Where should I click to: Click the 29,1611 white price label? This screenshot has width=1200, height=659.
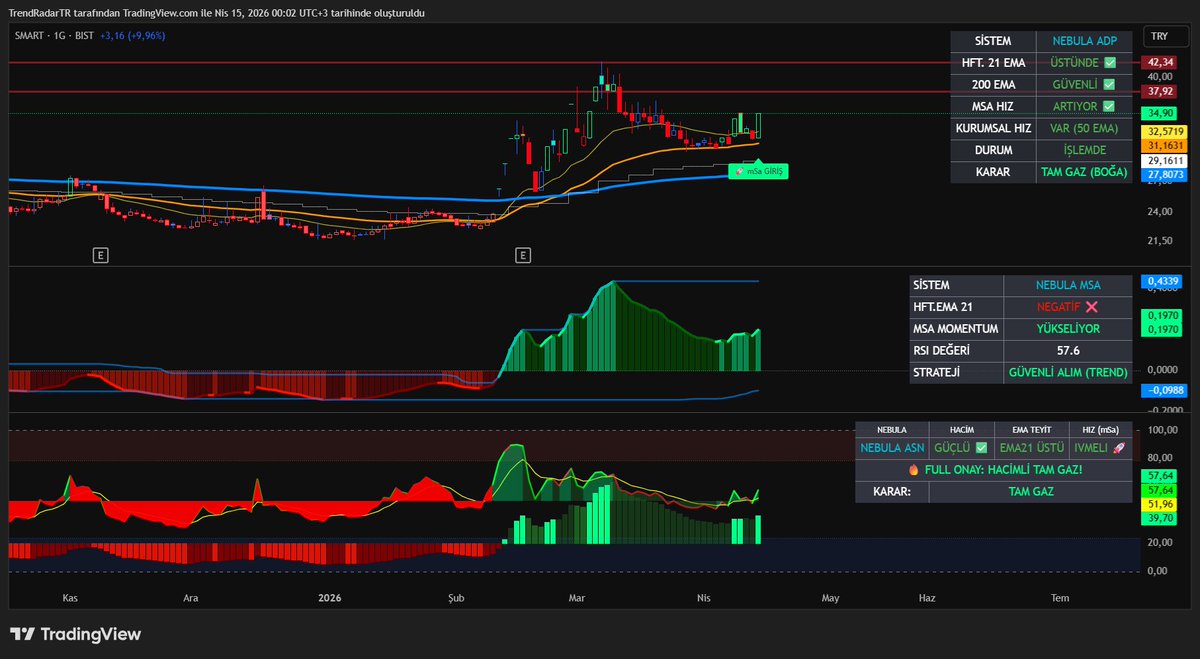[1165, 160]
